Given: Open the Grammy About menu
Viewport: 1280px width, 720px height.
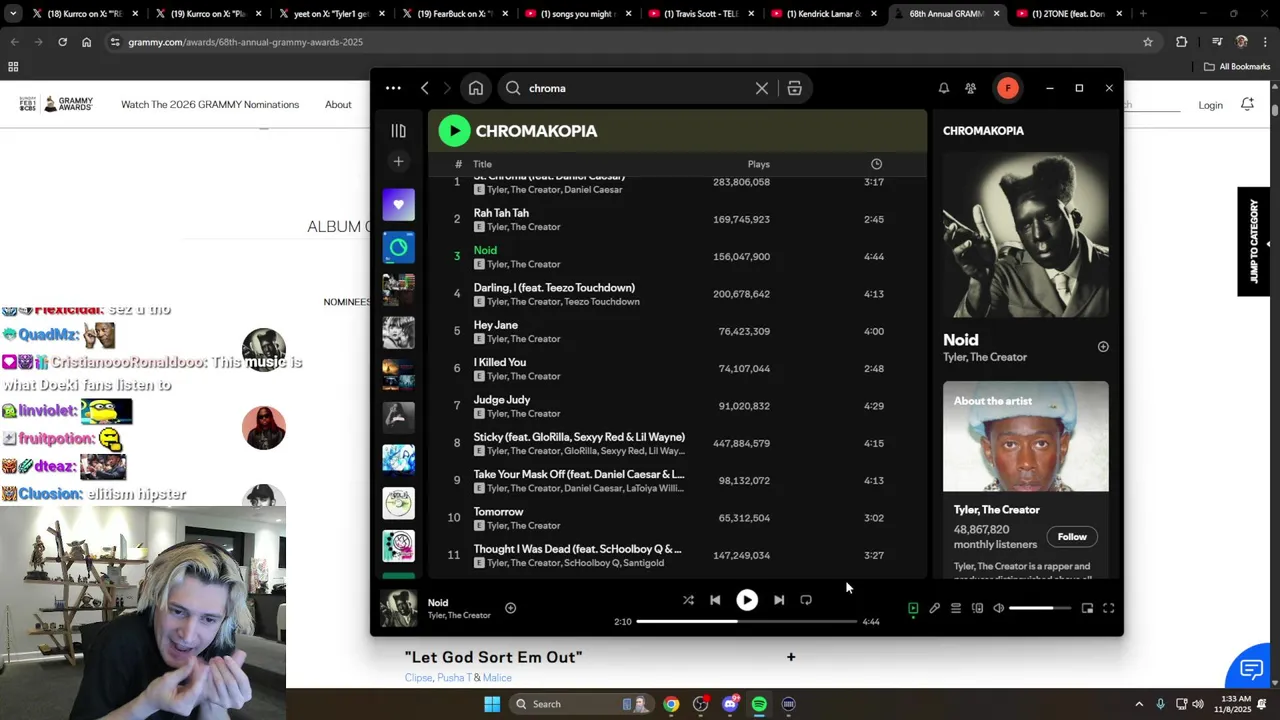Looking at the screenshot, I should click(338, 104).
